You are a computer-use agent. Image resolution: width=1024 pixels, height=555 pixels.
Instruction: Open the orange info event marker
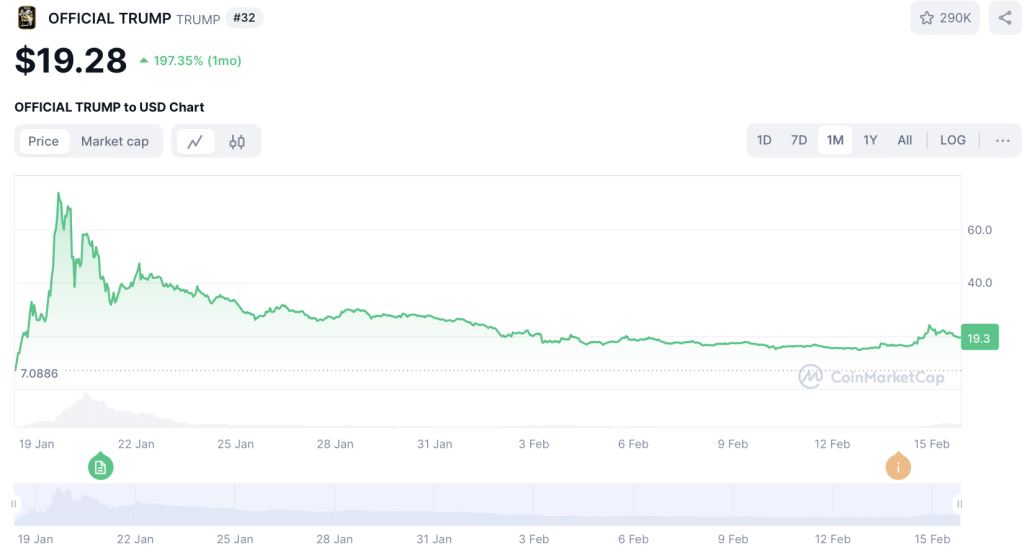click(898, 466)
